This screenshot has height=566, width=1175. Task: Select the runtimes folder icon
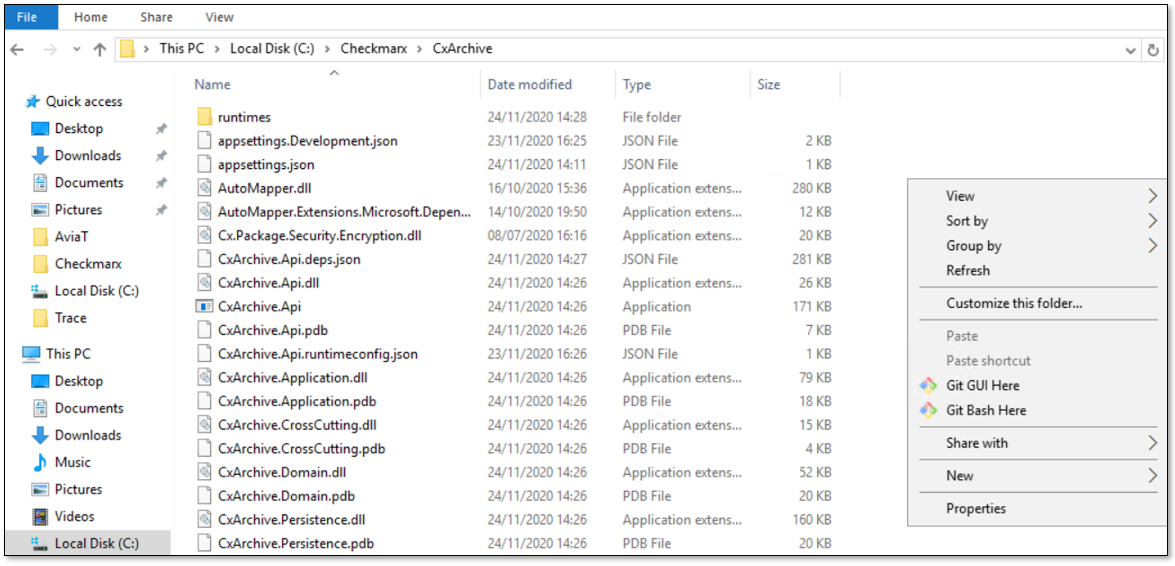pyautogui.click(x=205, y=117)
